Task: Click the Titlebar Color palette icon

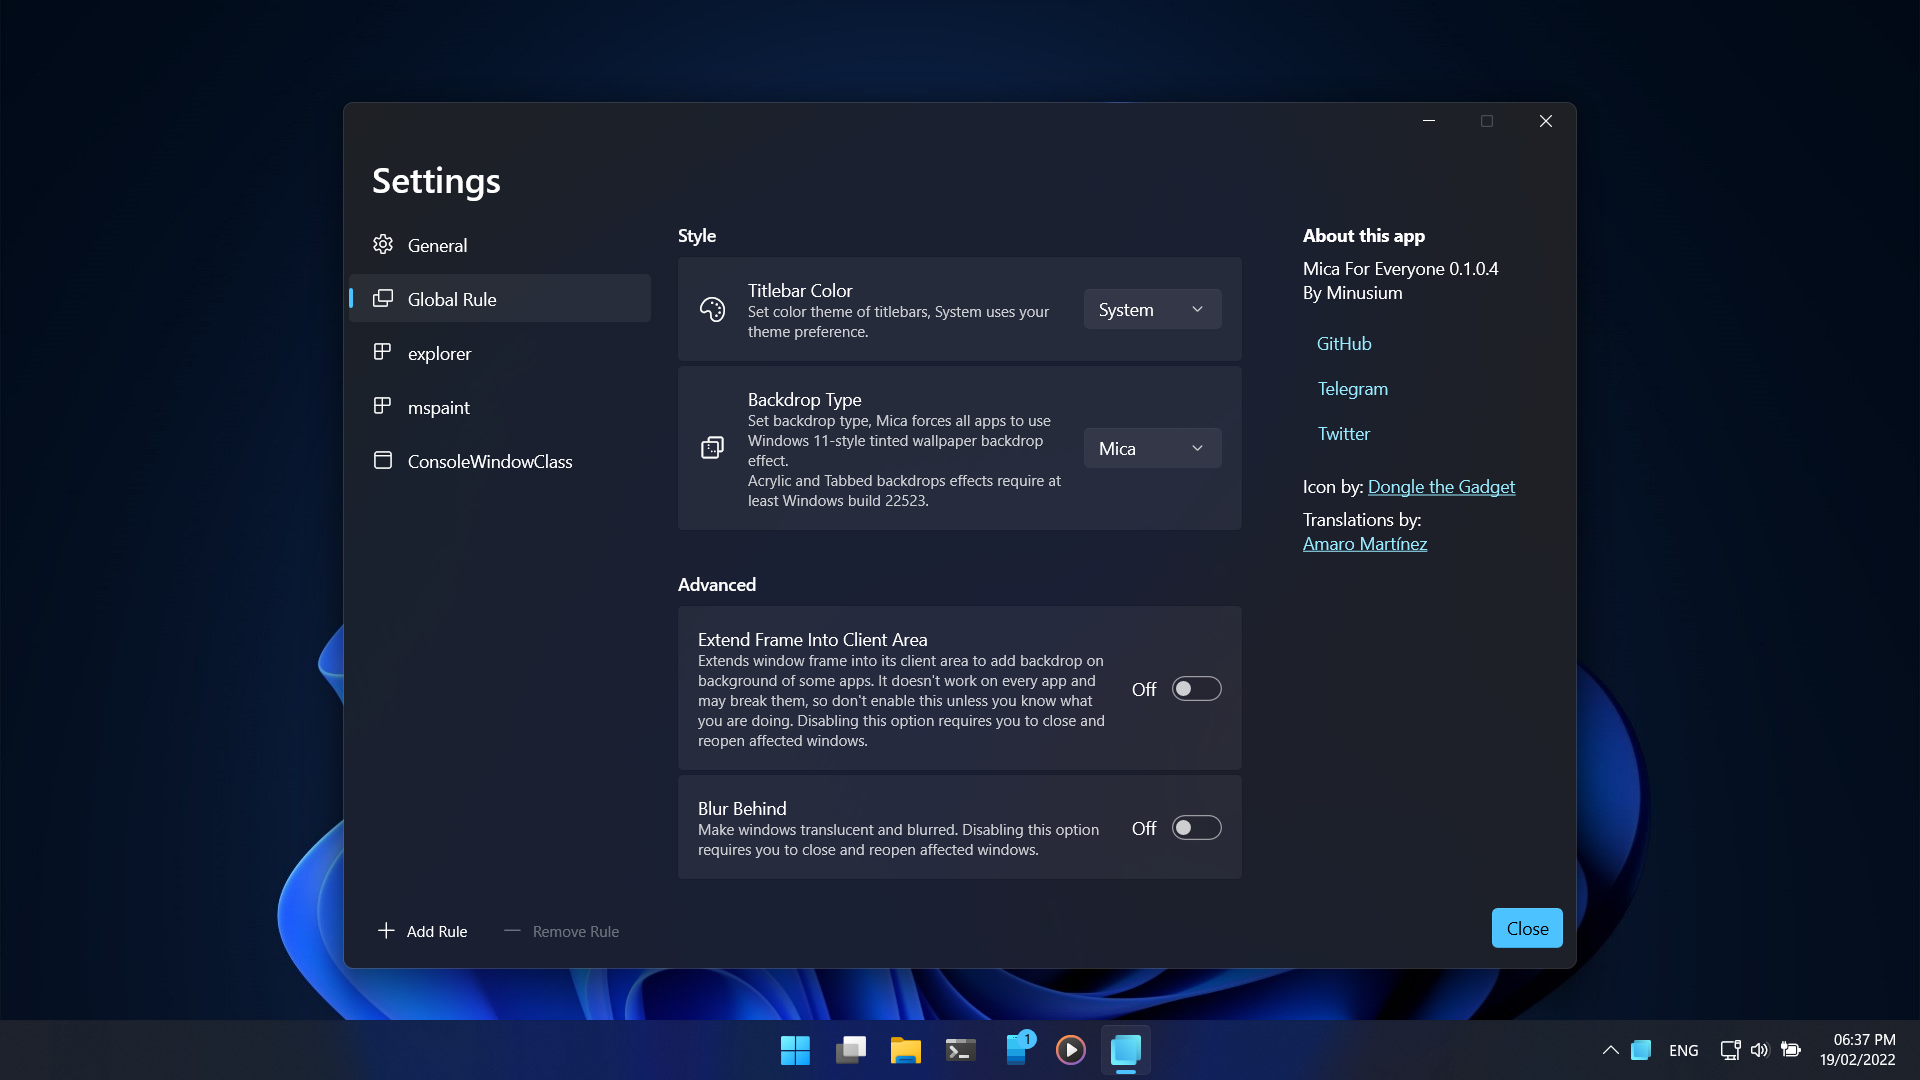Action: click(712, 310)
